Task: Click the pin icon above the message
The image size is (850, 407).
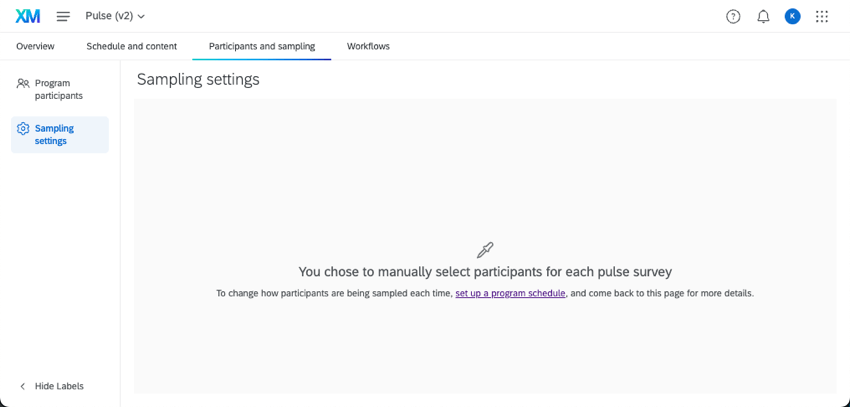Action: 485,250
